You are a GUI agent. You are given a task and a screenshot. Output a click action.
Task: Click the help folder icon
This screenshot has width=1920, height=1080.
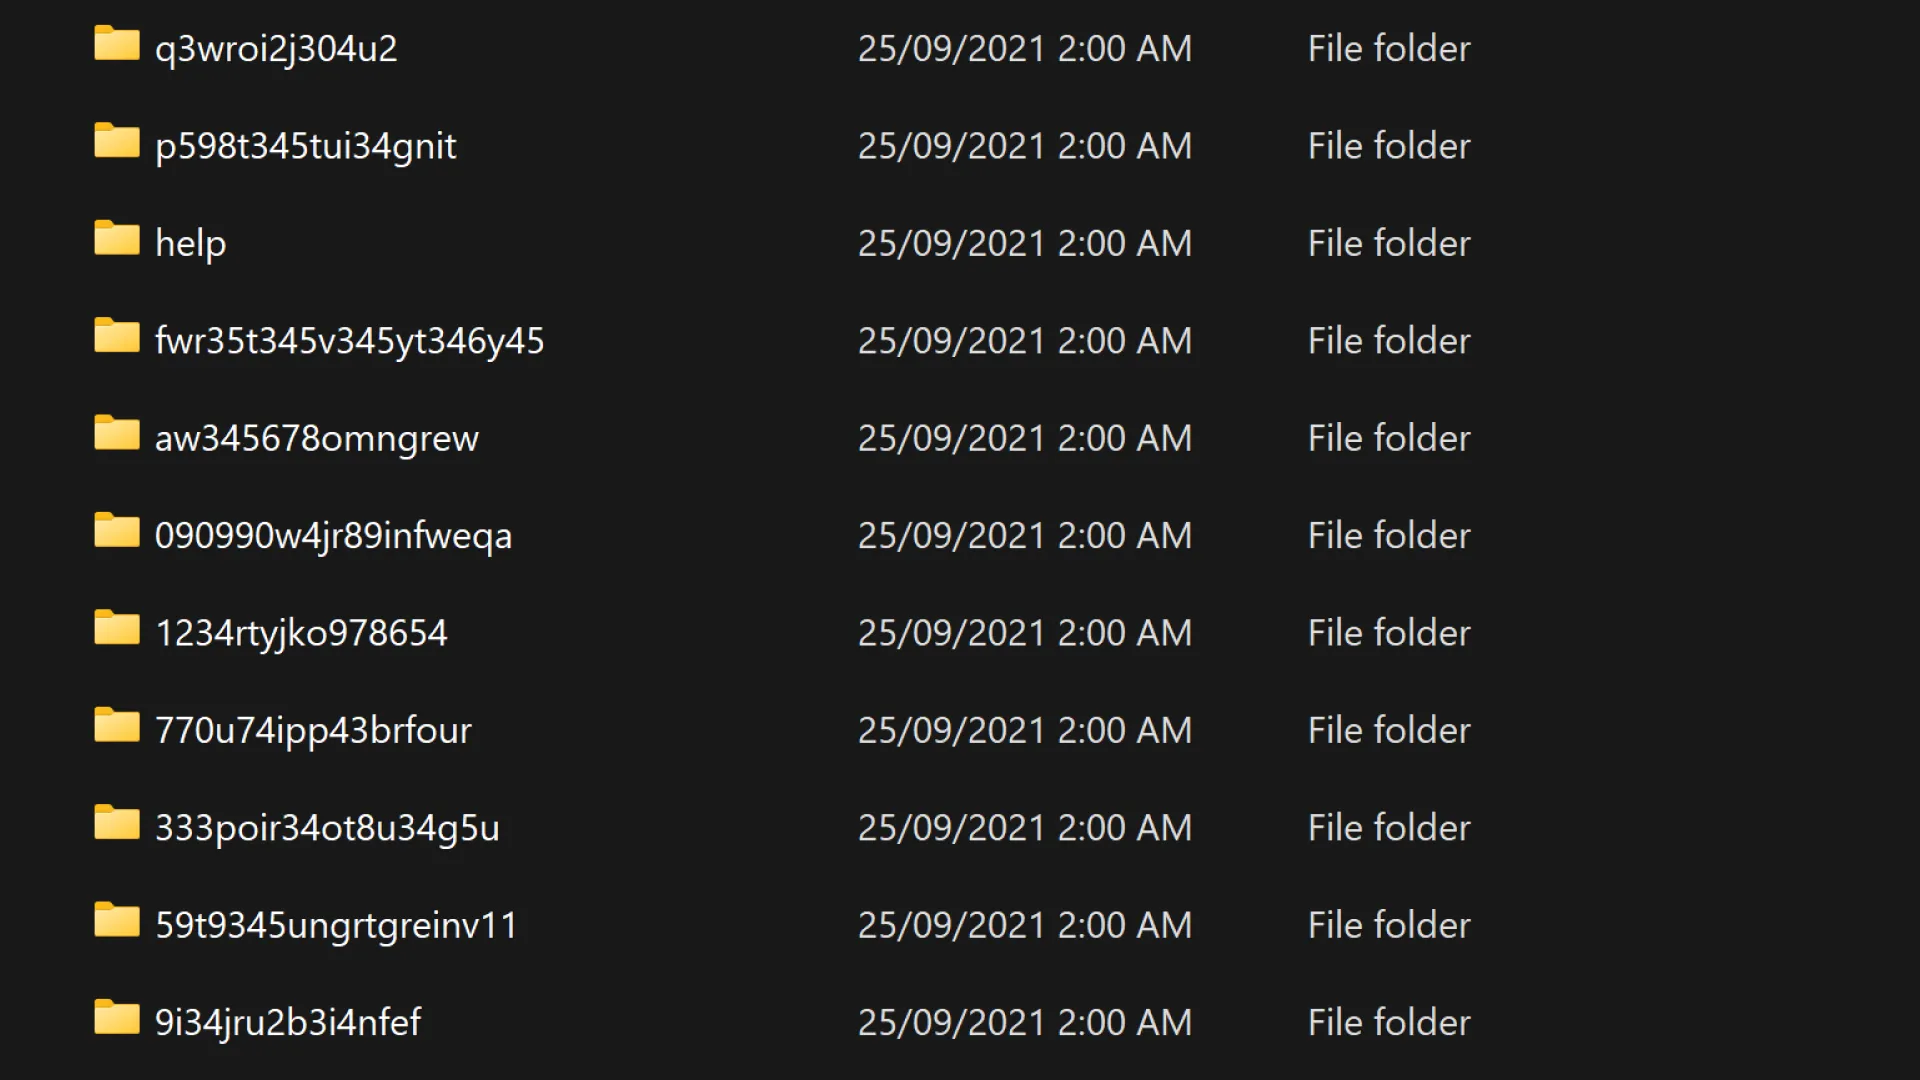(117, 240)
